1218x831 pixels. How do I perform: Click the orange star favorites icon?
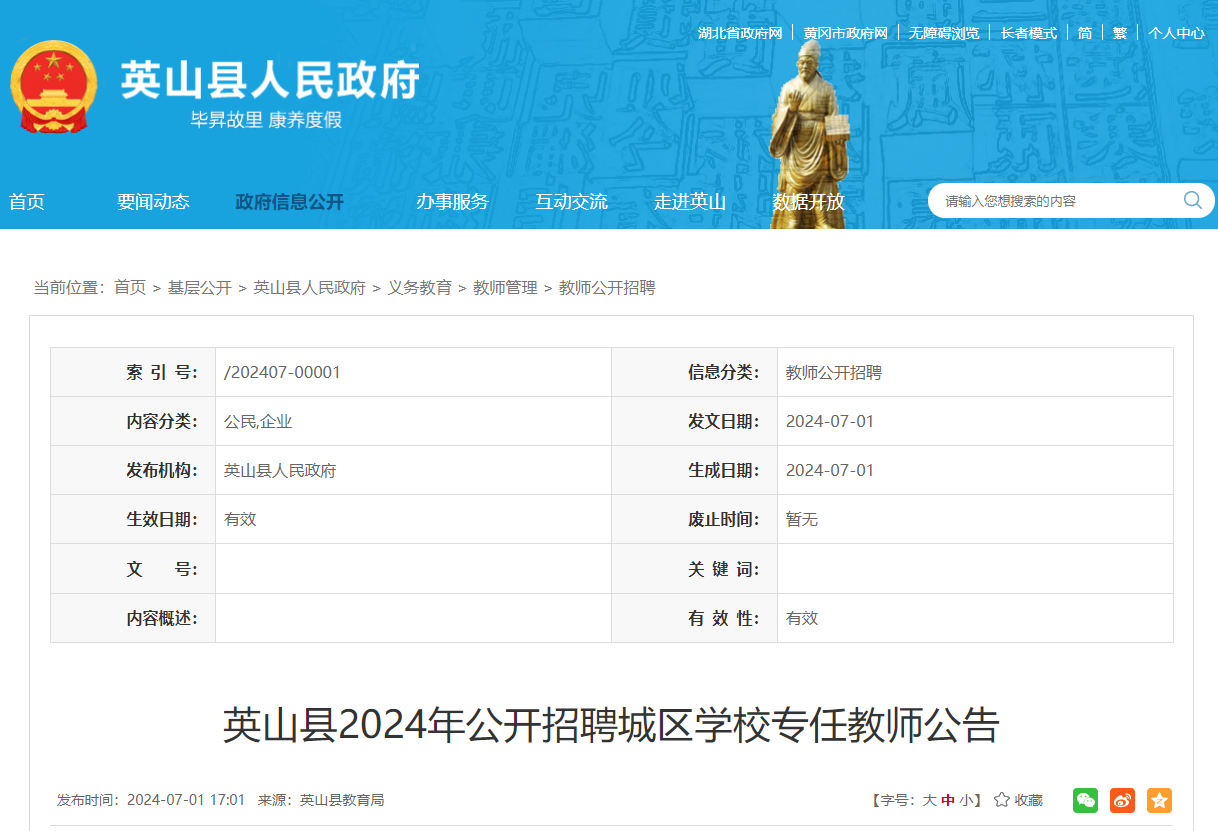point(1159,800)
